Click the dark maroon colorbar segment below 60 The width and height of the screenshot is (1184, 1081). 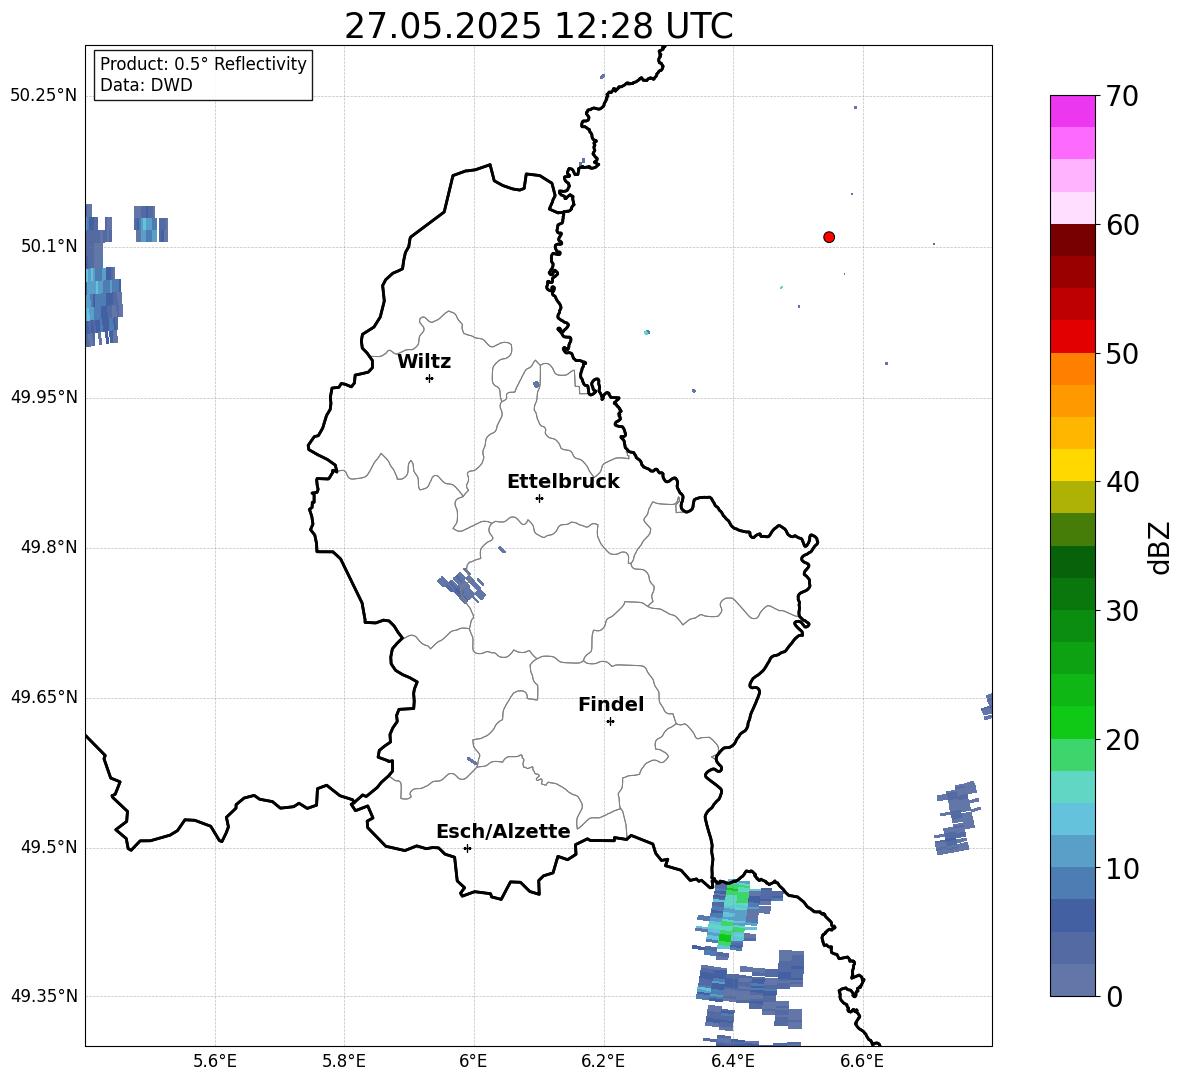click(1072, 240)
